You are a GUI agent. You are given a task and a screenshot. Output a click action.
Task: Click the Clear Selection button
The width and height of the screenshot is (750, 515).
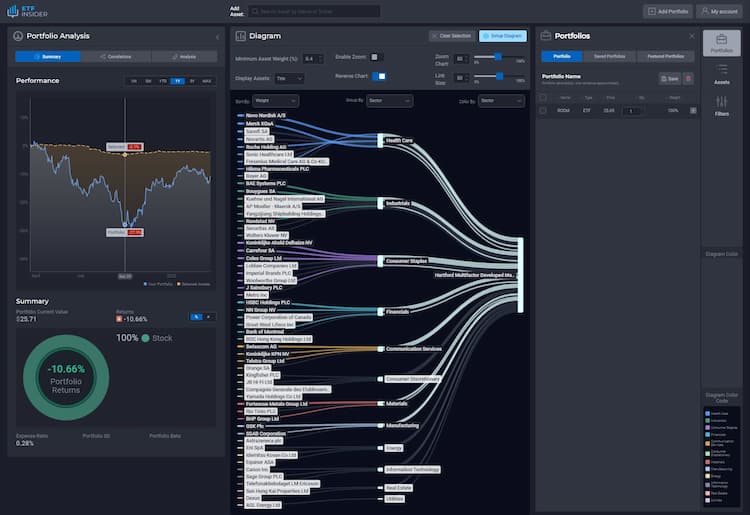click(x=452, y=36)
